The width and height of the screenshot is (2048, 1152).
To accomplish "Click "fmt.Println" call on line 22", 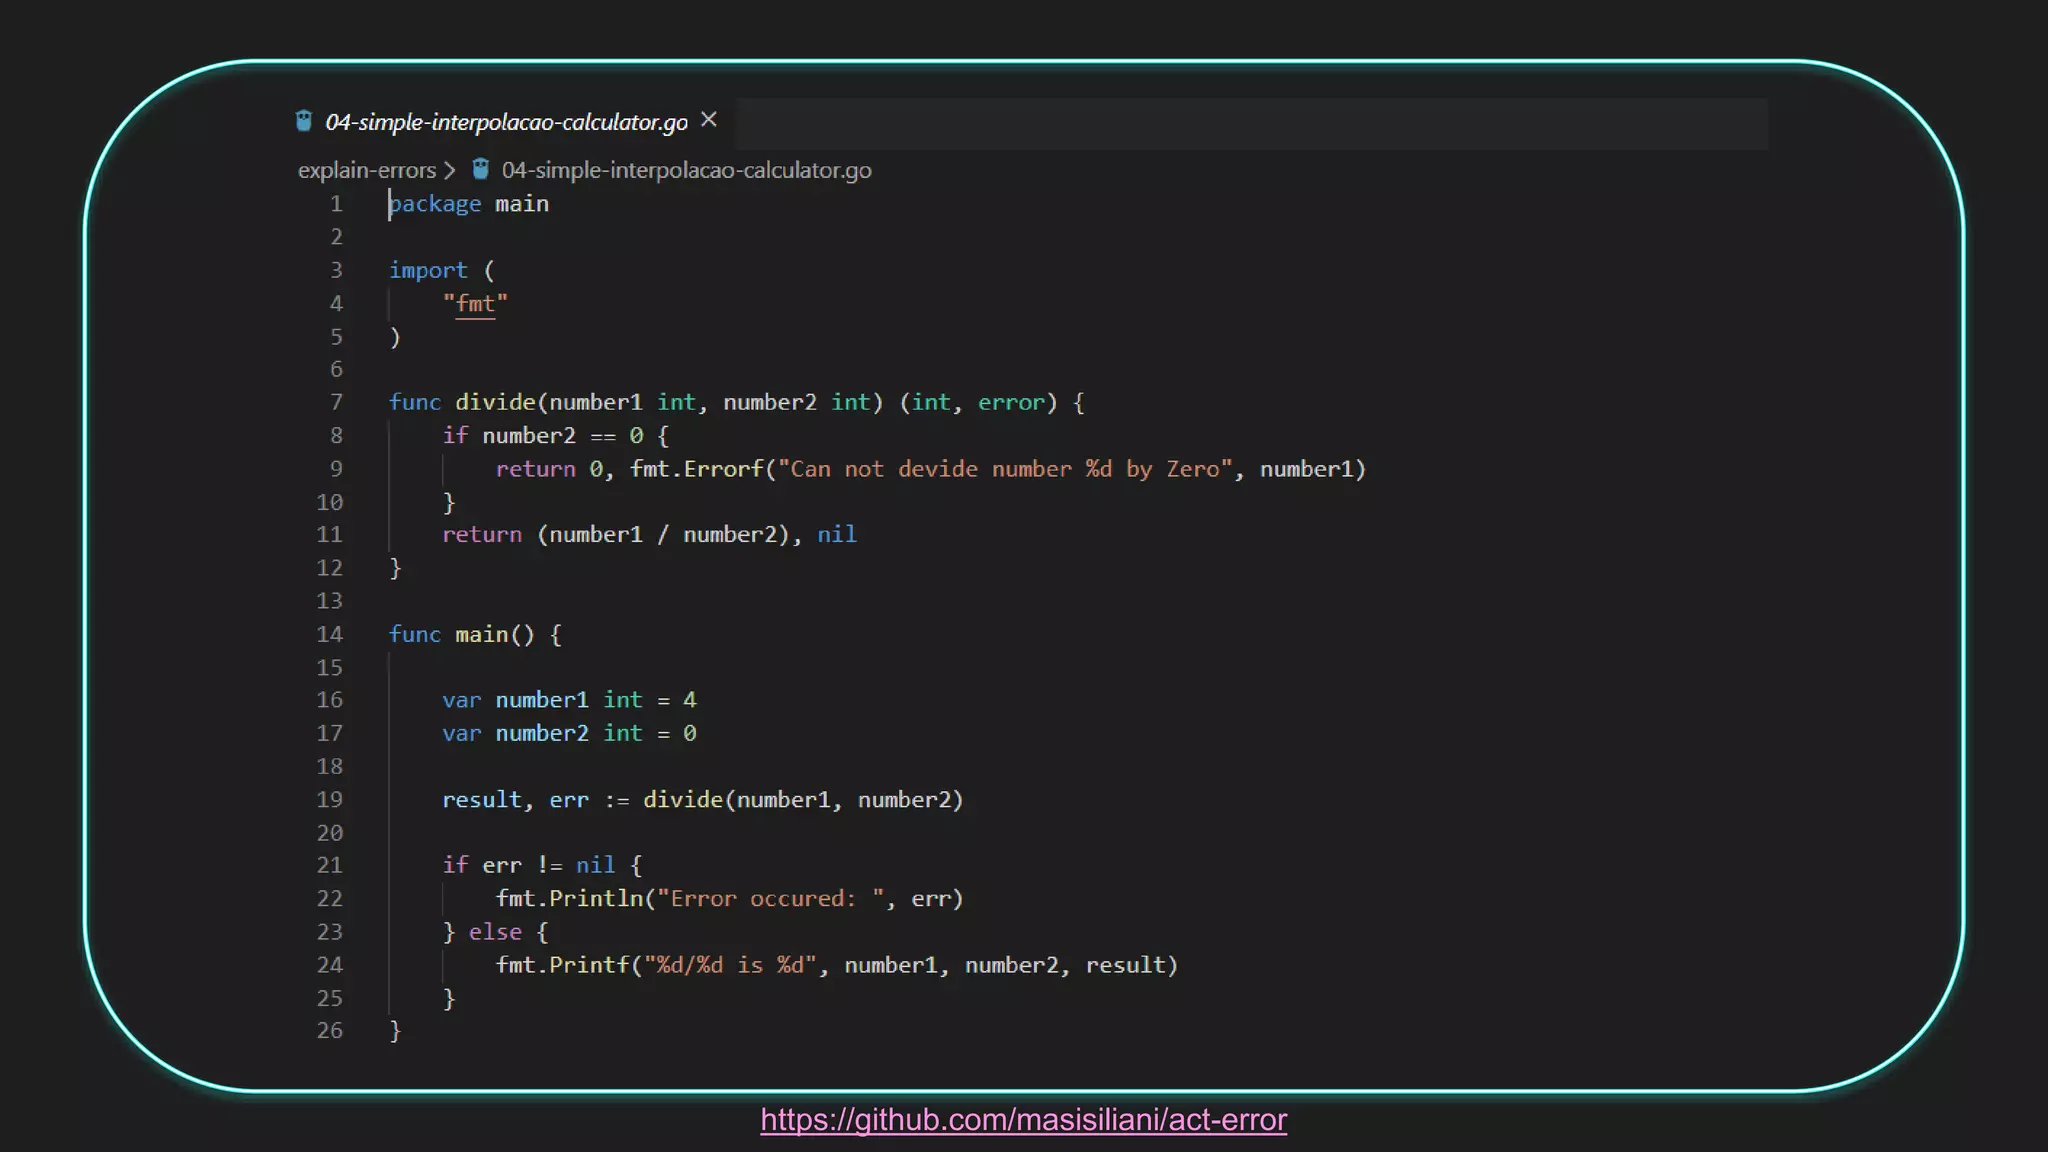I will click(x=569, y=899).
